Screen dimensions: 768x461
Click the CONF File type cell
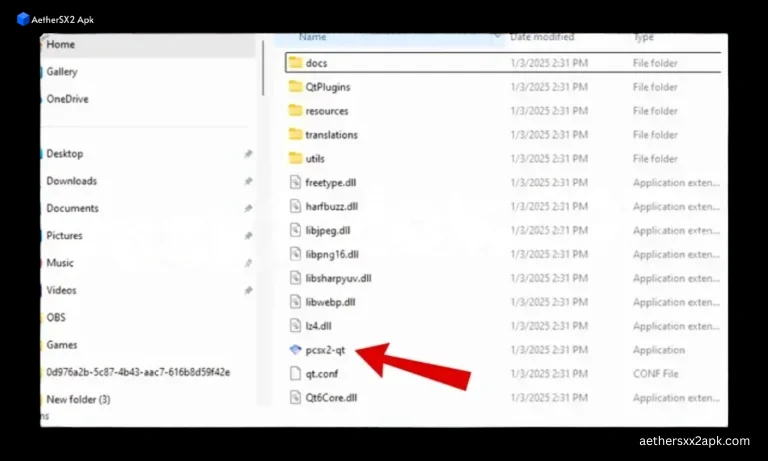coord(655,374)
